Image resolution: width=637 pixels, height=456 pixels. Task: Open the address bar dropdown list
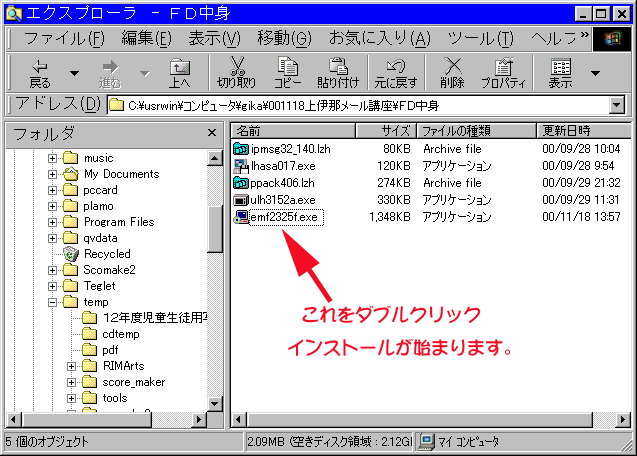pyautogui.click(x=617, y=106)
